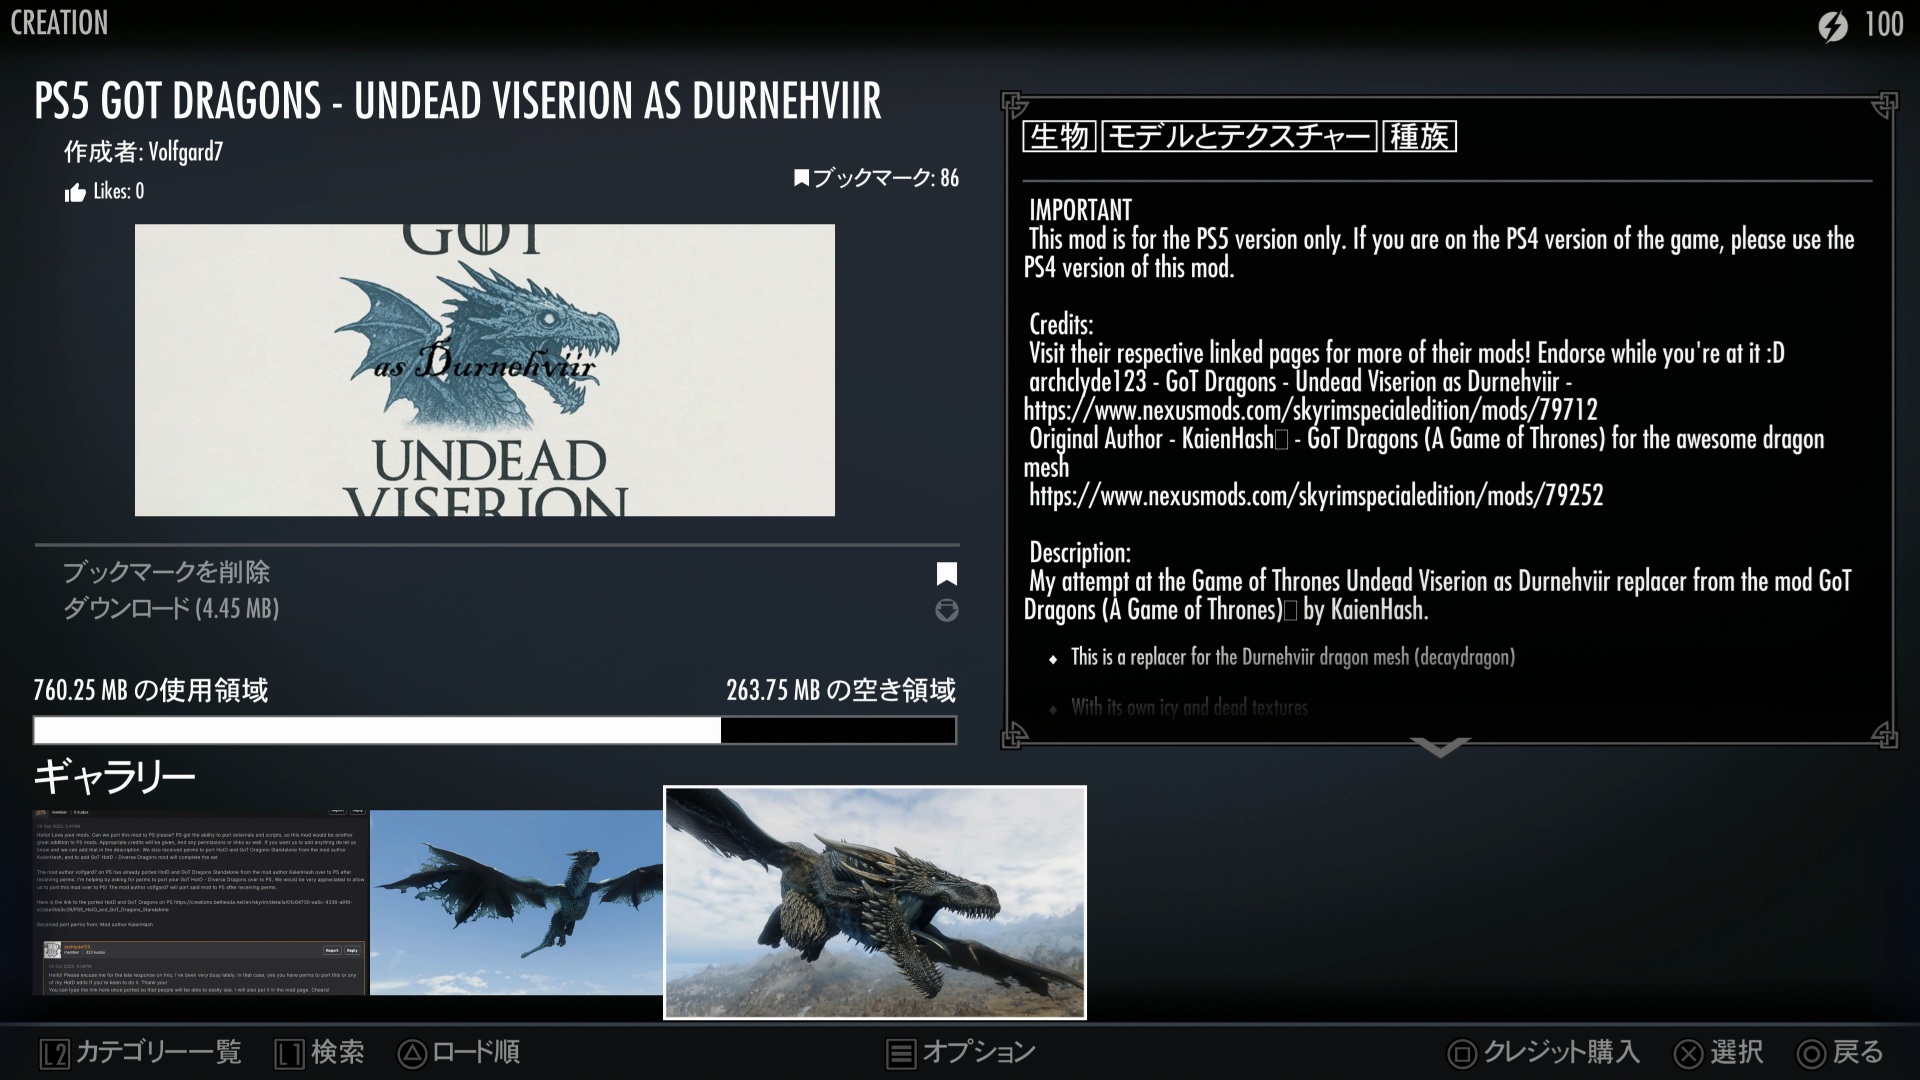Open the flying blue dragon gallery thumbnail
Screen dimensions: 1920x1080
coord(516,902)
